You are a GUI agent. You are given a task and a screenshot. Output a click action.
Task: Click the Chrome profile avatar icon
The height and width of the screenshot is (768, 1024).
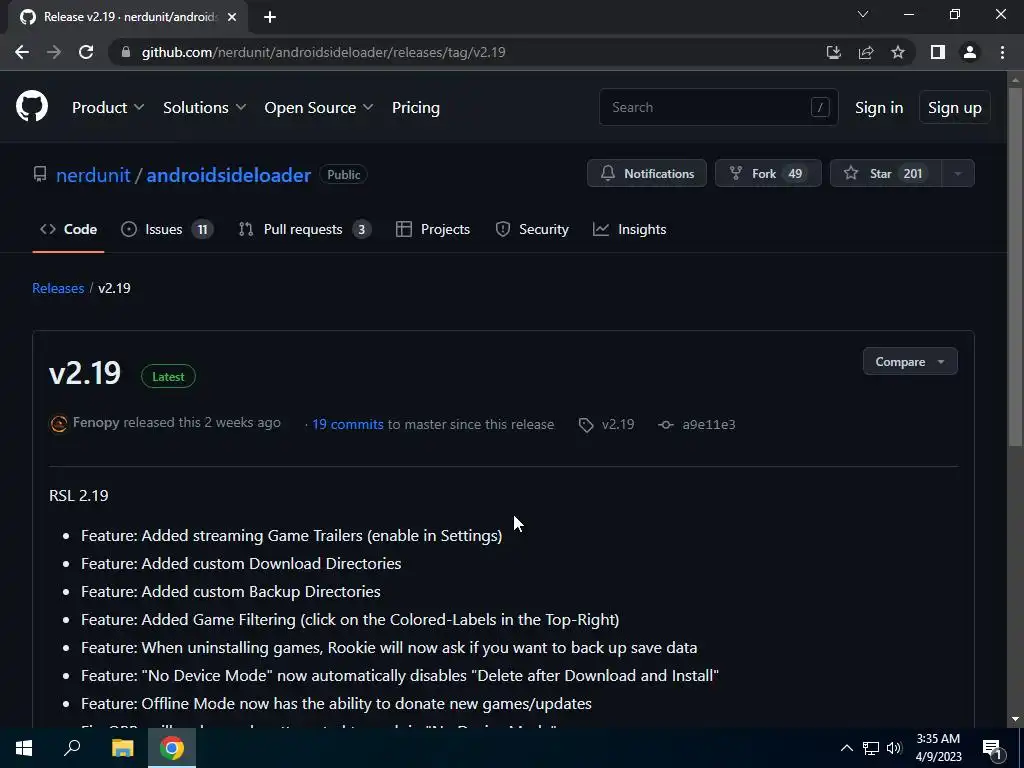[970, 52]
